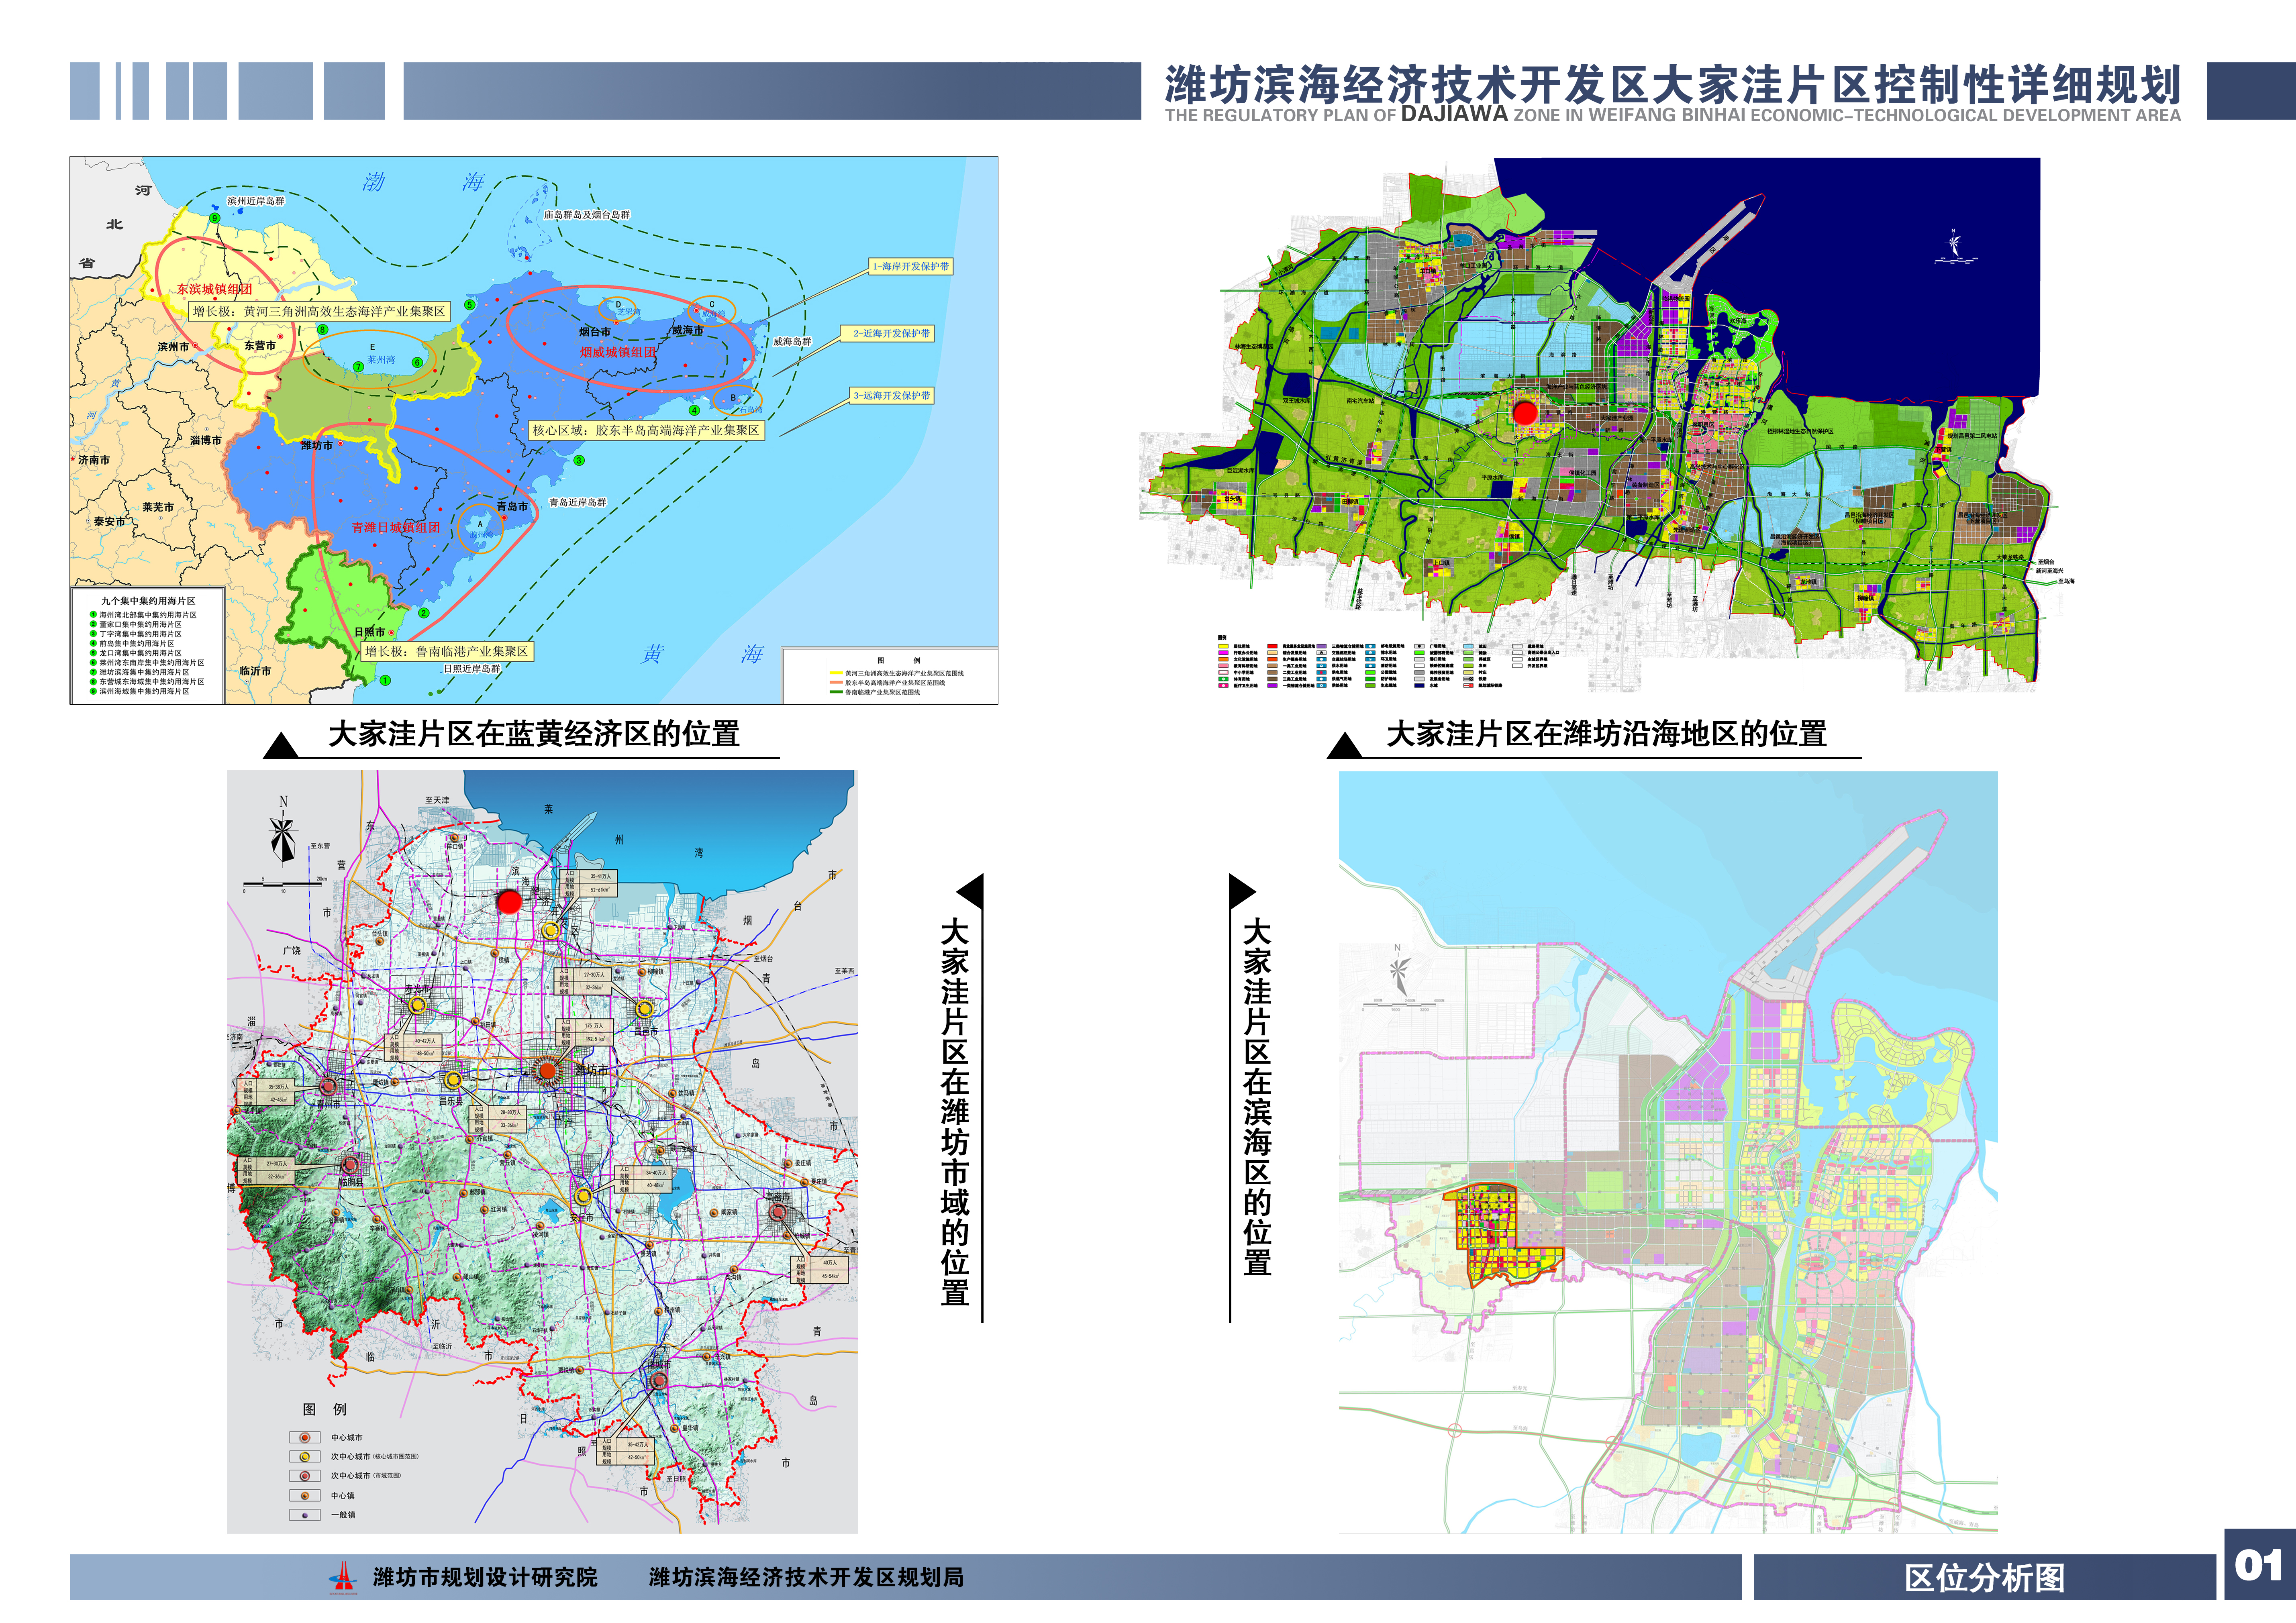Click 滨州市 on the 蓝黄经济区 map
The width and height of the screenshot is (2296, 1623).
tap(173, 347)
